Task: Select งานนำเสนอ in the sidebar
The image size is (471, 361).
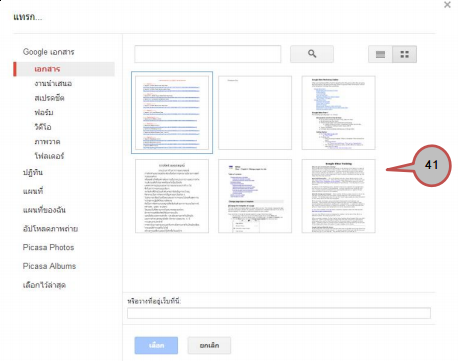Action: [x=53, y=83]
